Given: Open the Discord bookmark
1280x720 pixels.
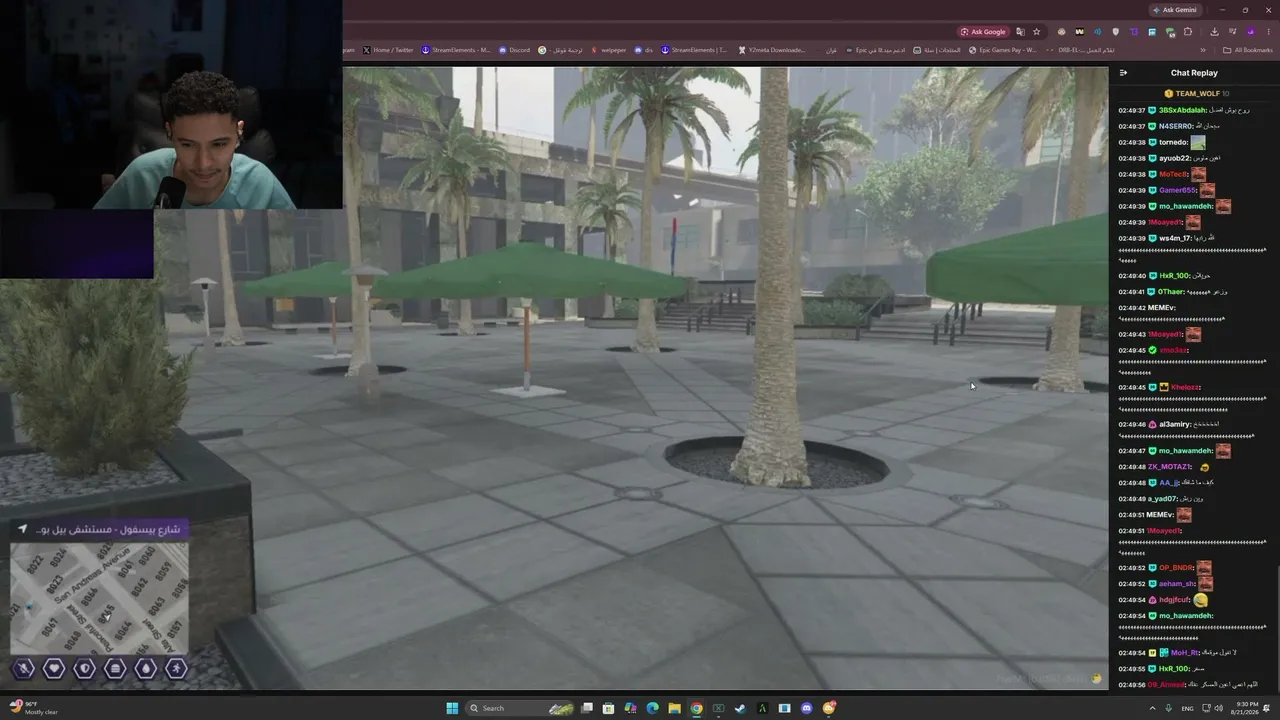Looking at the screenshot, I should point(514,50).
